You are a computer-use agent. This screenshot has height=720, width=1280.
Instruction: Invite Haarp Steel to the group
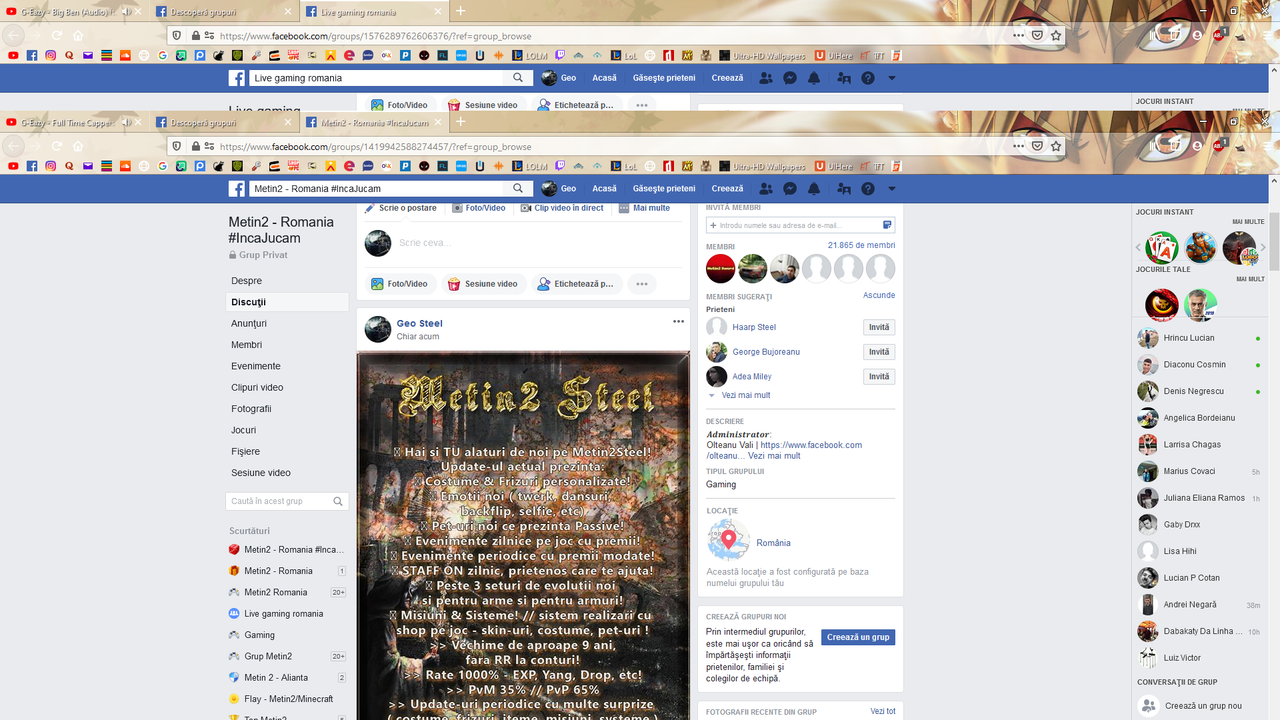[x=879, y=327]
